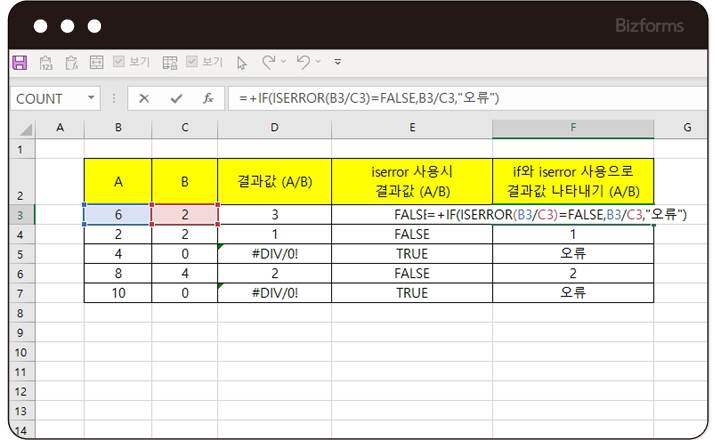Click cell F5 showing 오류

point(573,254)
